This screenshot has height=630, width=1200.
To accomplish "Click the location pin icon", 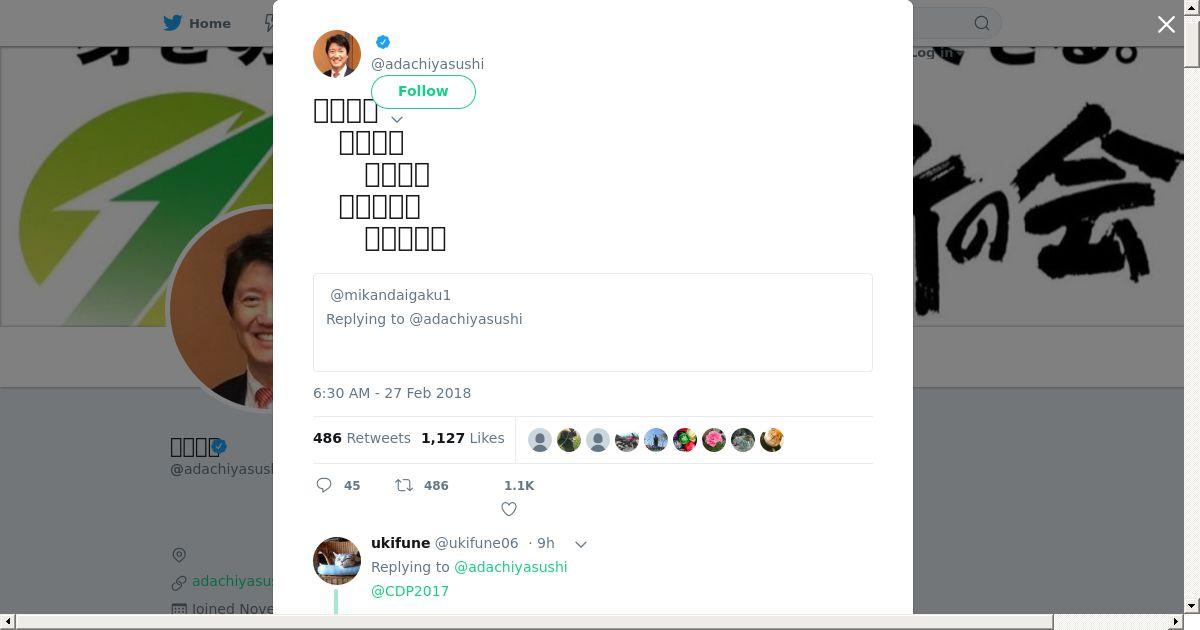I will pyautogui.click(x=179, y=555).
